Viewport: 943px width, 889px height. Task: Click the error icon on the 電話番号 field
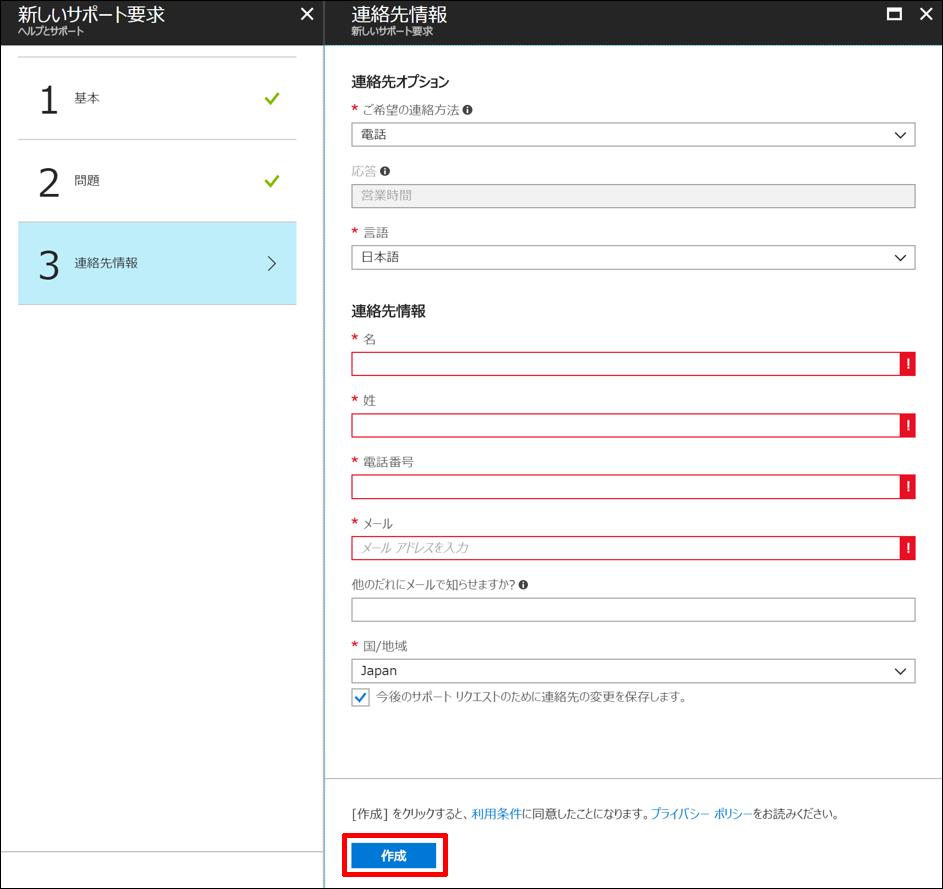tap(907, 487)
